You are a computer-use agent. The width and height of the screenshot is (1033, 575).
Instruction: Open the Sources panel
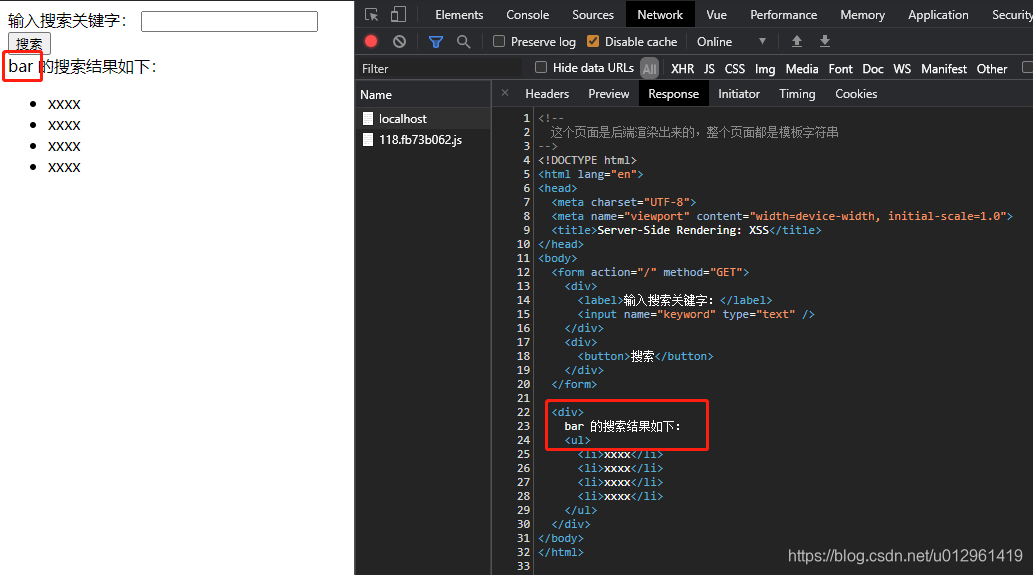pyautogui.click(x=593, y=14)
